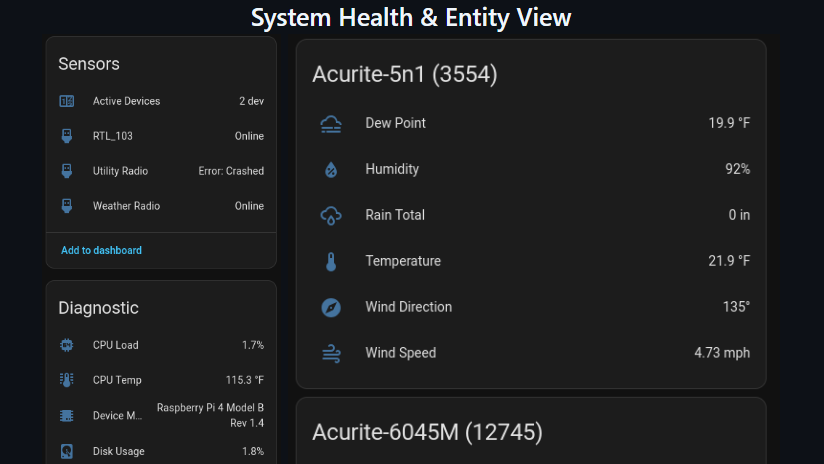
Task: Click the Dew Point weather icon
Action: (x=331, y=123)
